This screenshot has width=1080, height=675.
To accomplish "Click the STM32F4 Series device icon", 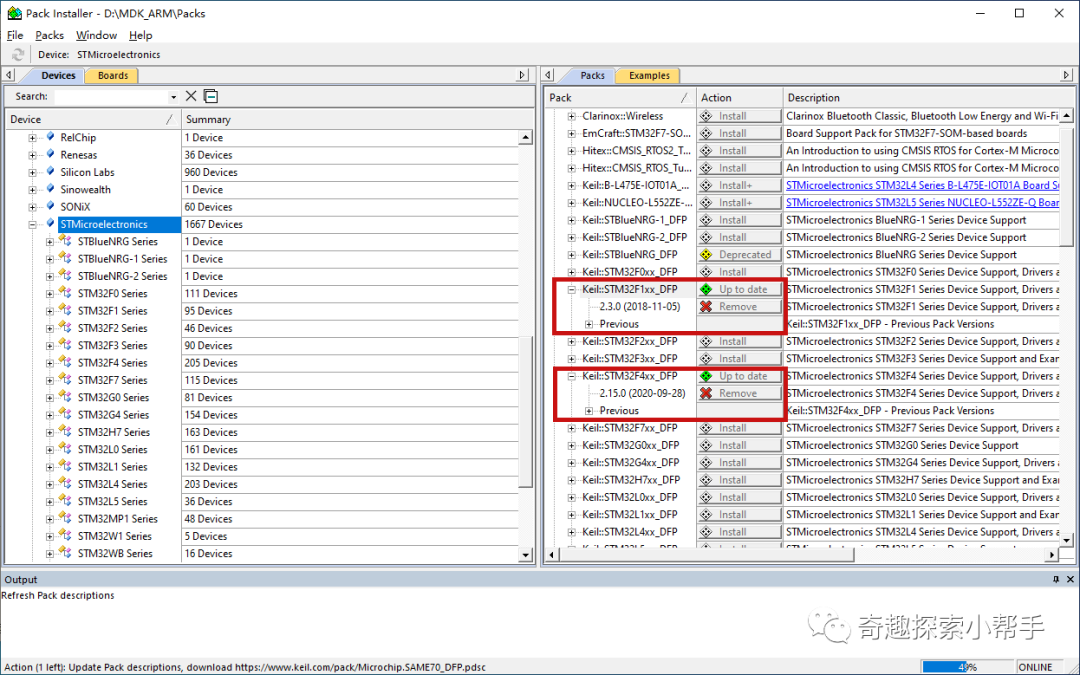I will pyautogui.click(x=65, y=362).
